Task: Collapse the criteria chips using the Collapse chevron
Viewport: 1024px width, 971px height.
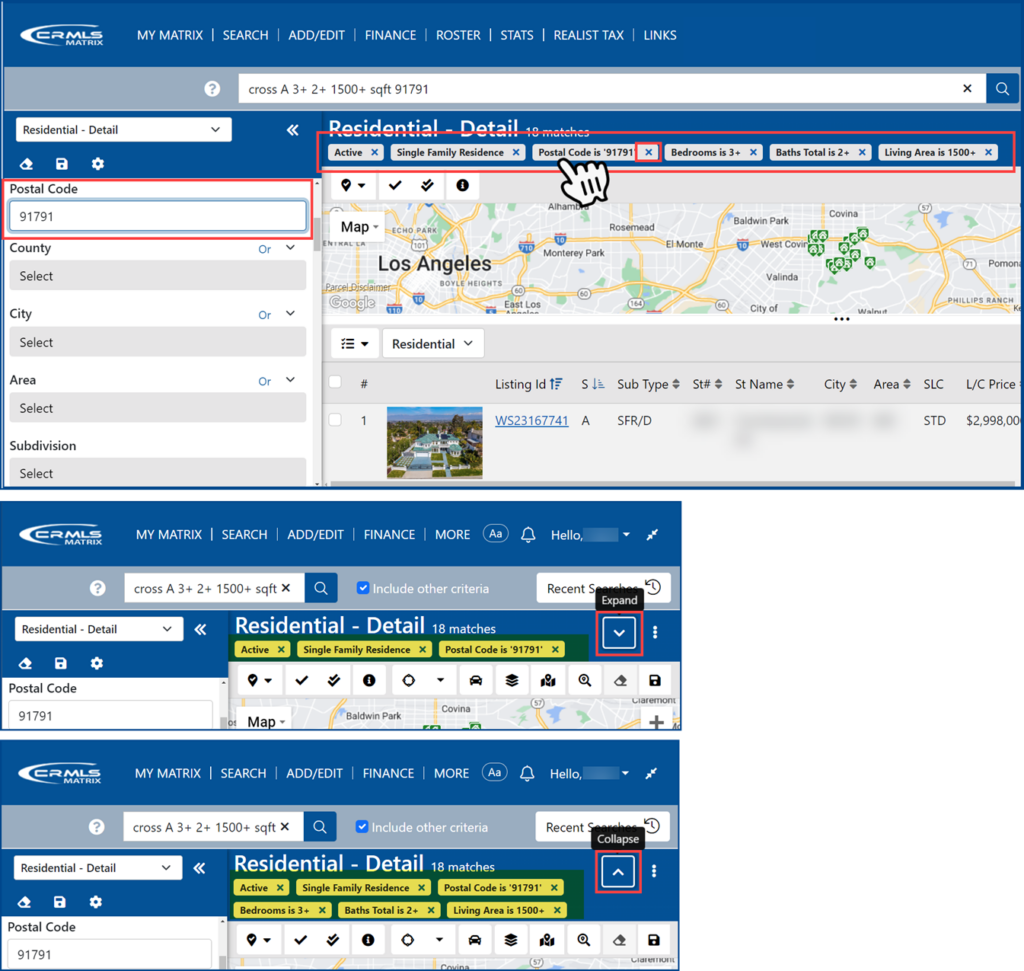Action: (618, 872)
